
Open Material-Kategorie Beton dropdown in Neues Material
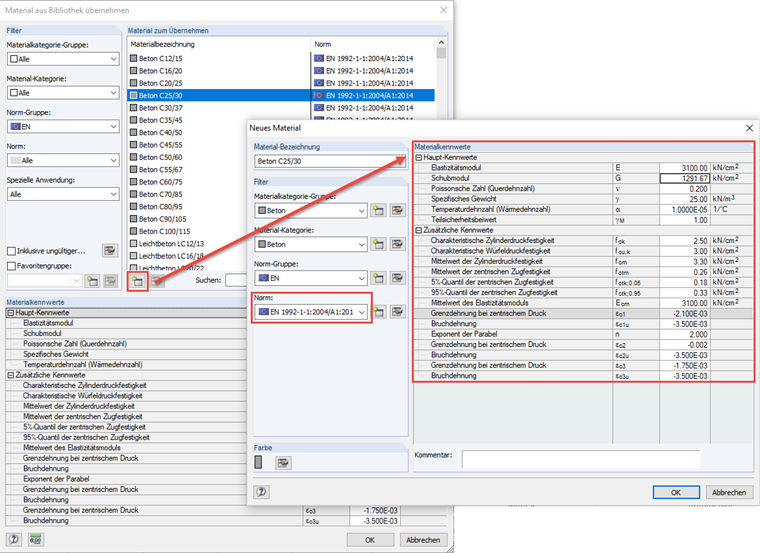311,244
